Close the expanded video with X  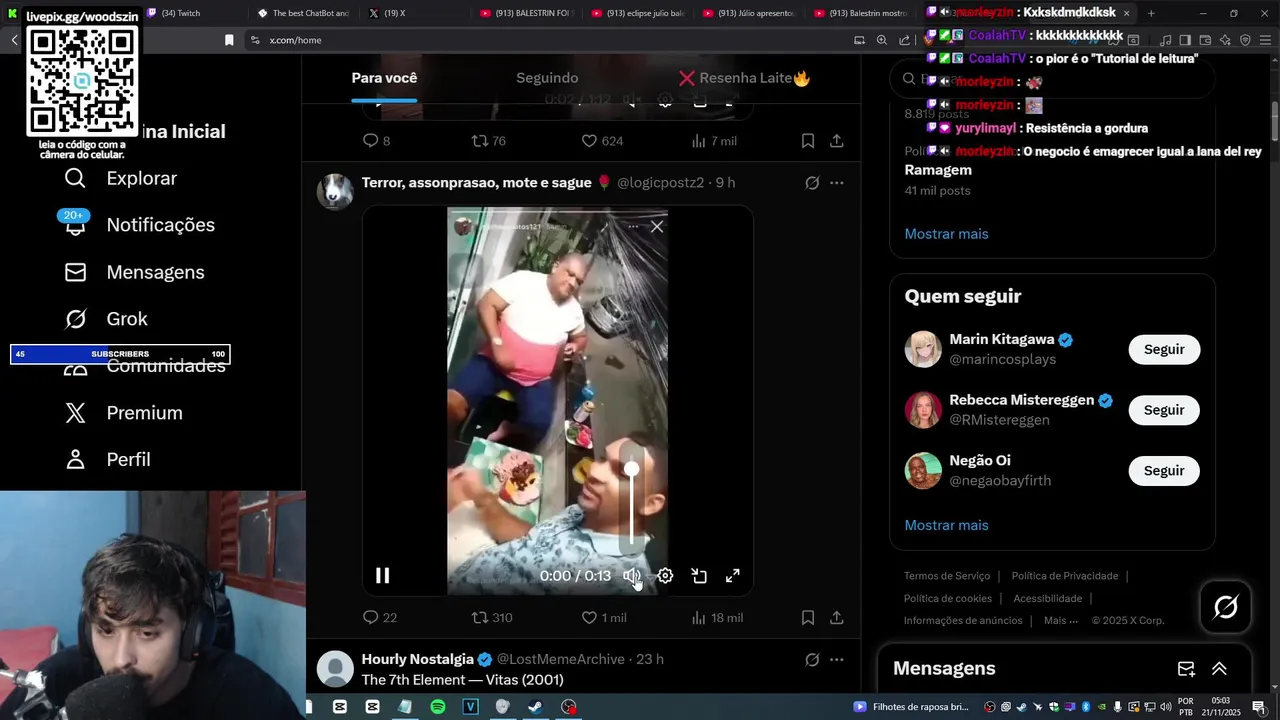coord(657,227)
